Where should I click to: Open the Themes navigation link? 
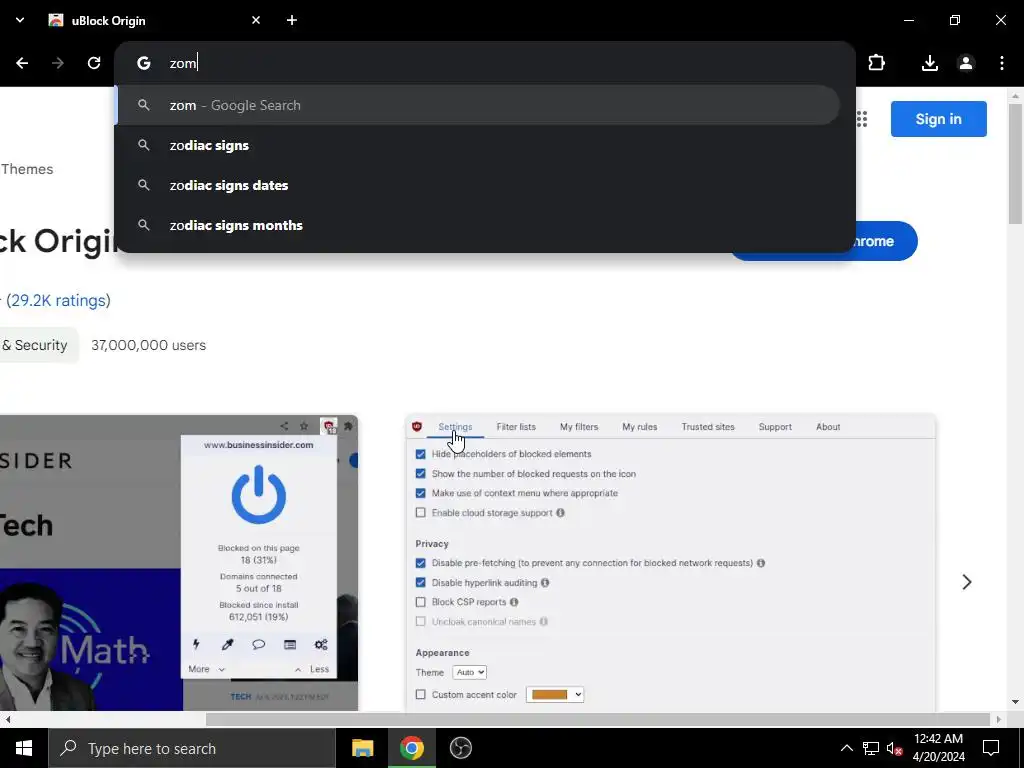point(27,169)
